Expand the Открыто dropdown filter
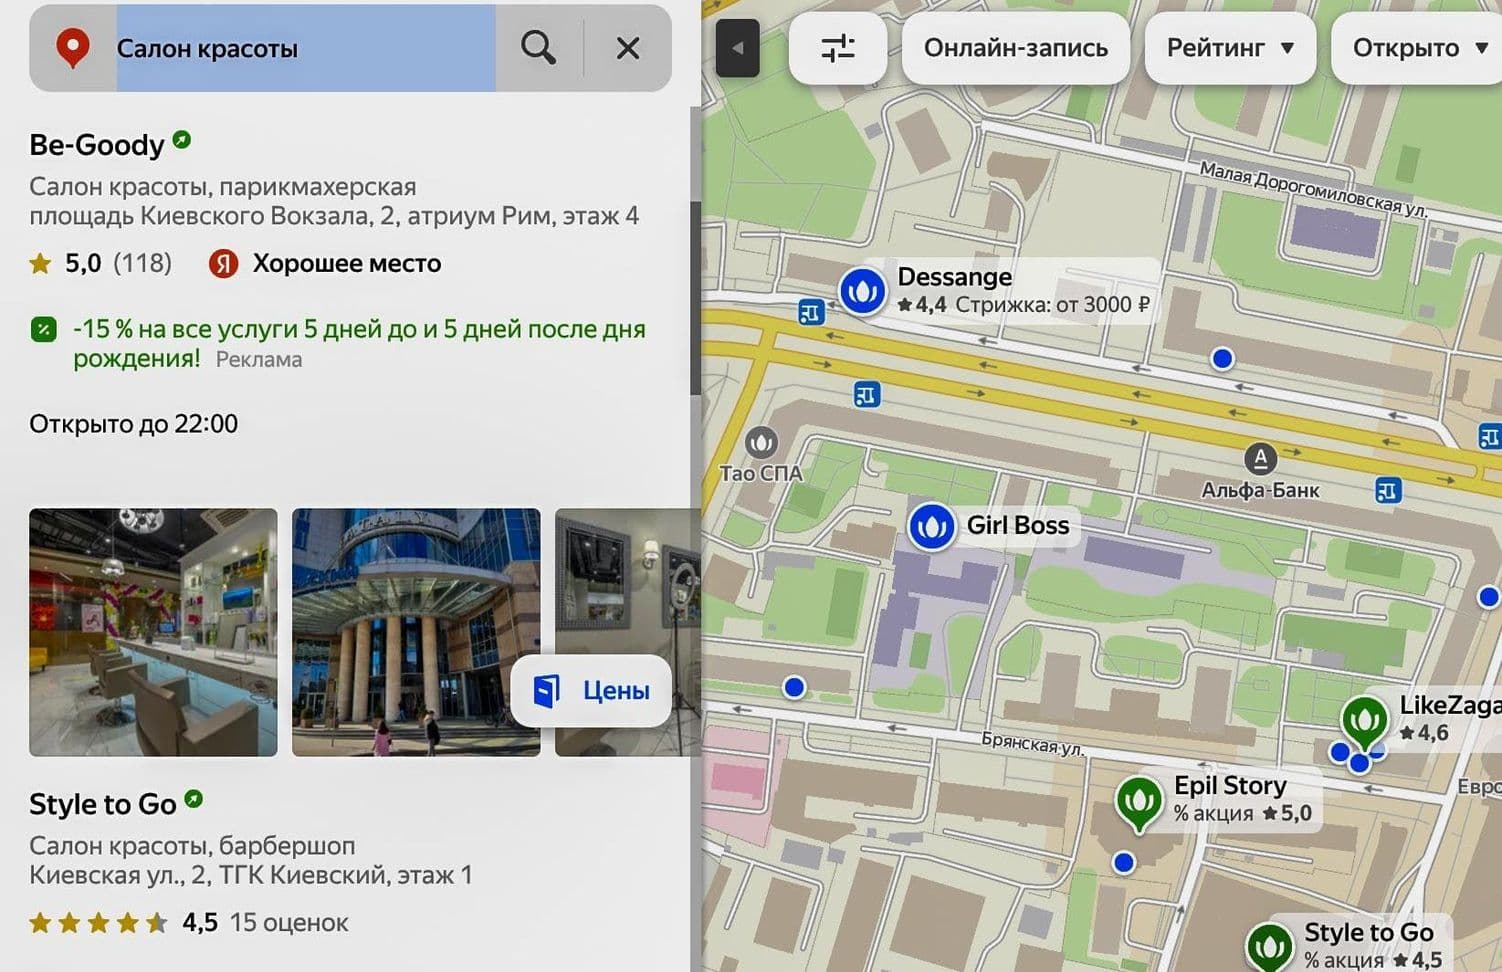The image size is (1502, 972). pos(1418,48)
